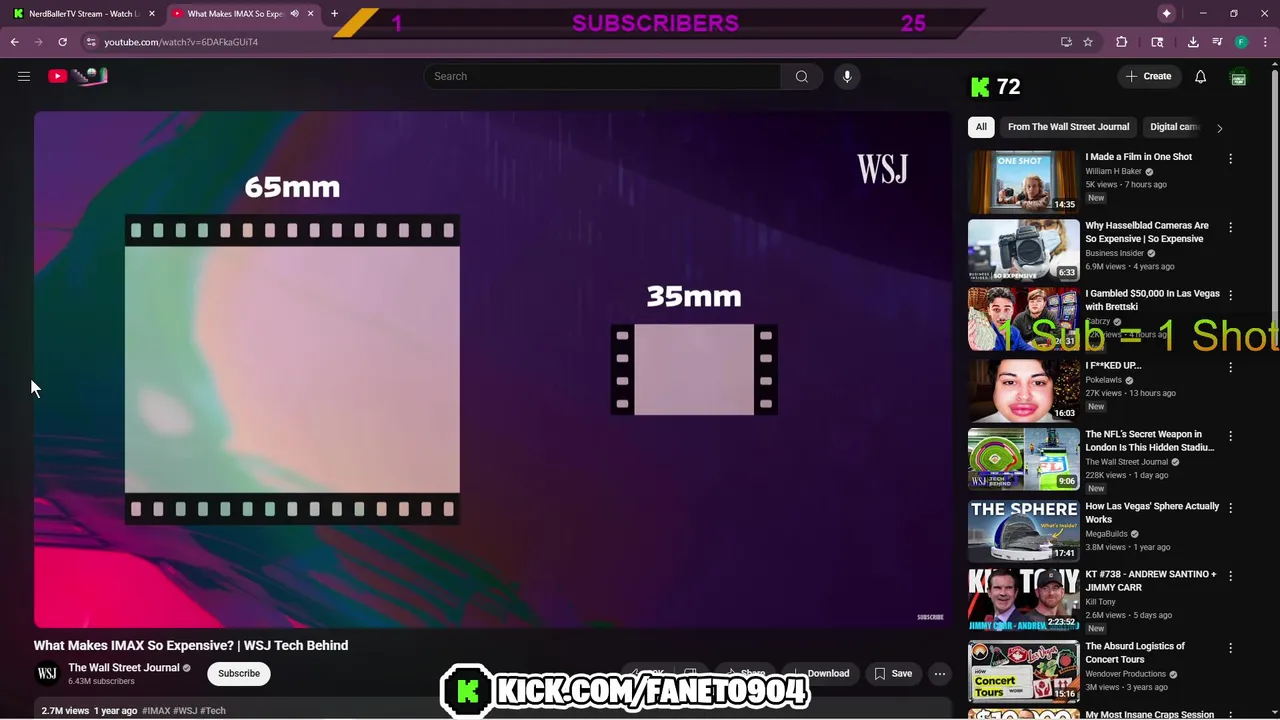Select the All filter chip

pyautogui.click(x=981, y=127)
